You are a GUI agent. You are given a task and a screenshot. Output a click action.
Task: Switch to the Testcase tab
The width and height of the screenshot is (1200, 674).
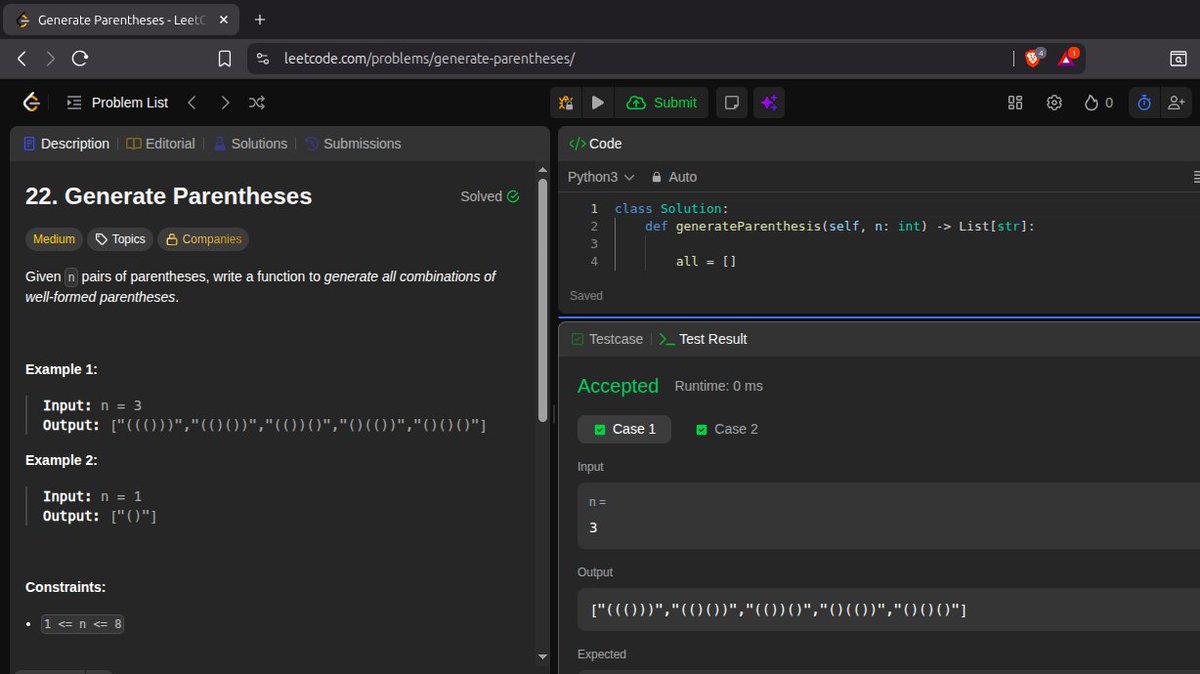pyautogui.click(x=607, y=339)
